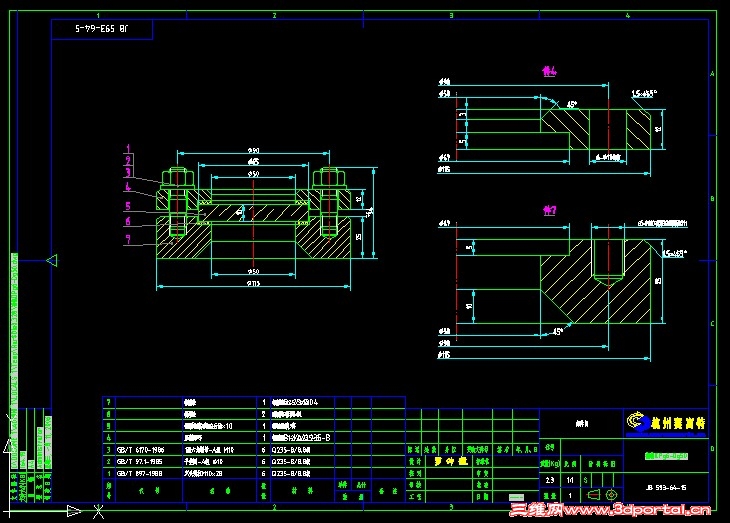Select the 45° angle label in upper detail
The height and width of the screenshot is (523, 730).
click(572, 105)
